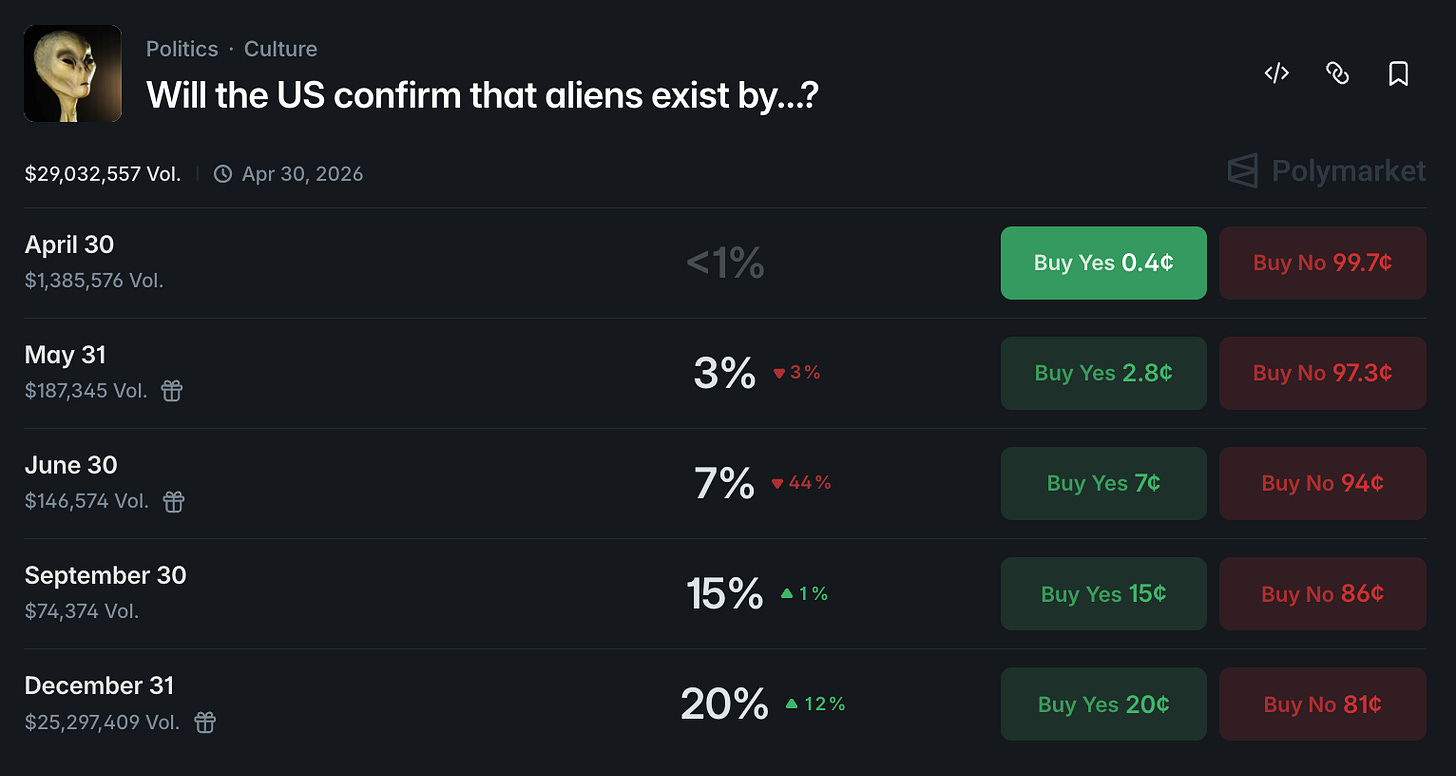Screen dimensions: 1456x776
Task: Buy Yes at 2.8¢ for May 31
Action: point(1103,373)
